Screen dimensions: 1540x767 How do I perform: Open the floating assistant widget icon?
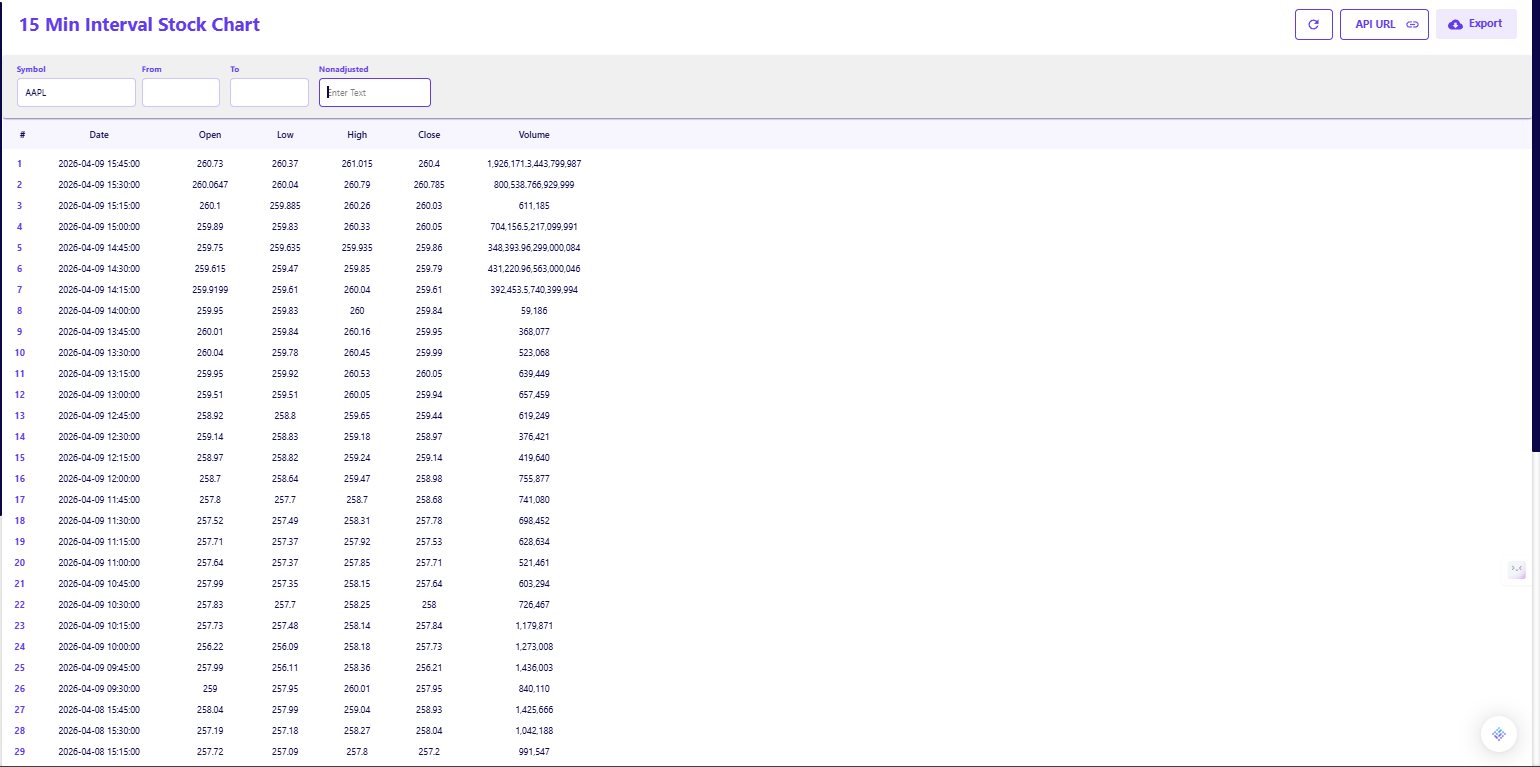click(x=1498, y=734)
